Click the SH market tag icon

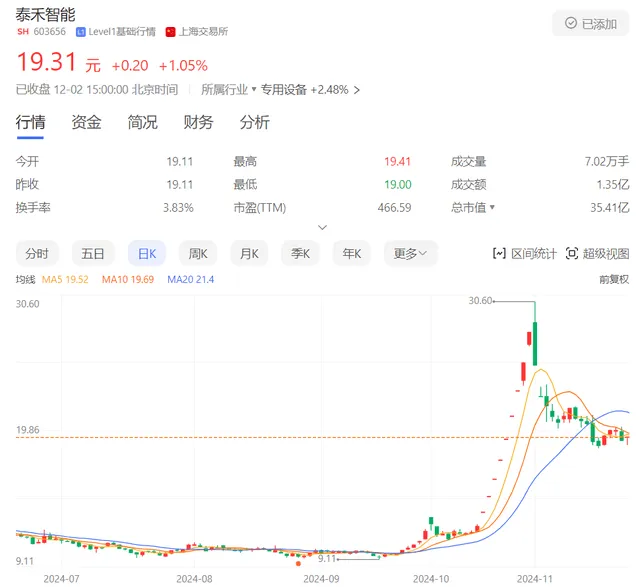pos(22,32)
